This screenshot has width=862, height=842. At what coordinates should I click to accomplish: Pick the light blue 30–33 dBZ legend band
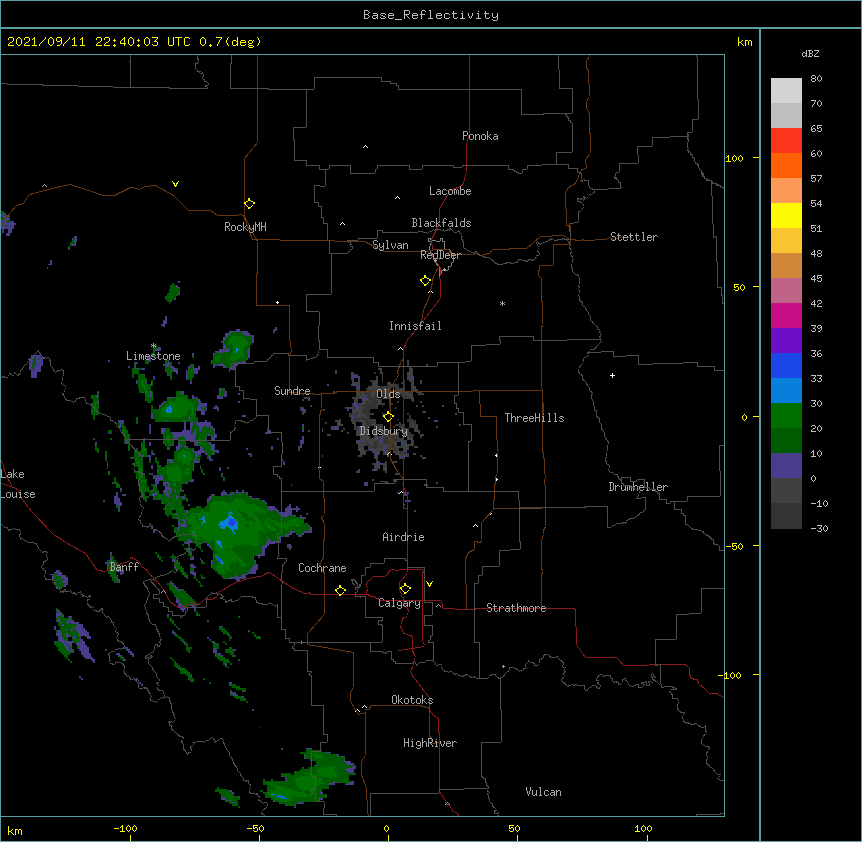786,391
